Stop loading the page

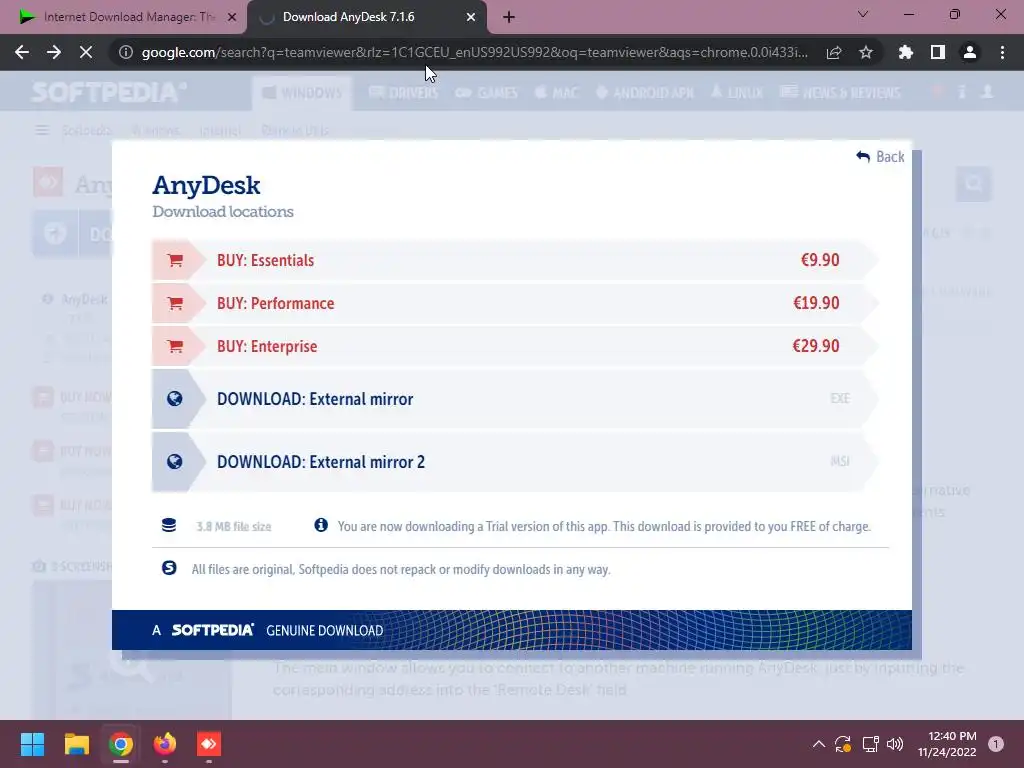[86, 52]
